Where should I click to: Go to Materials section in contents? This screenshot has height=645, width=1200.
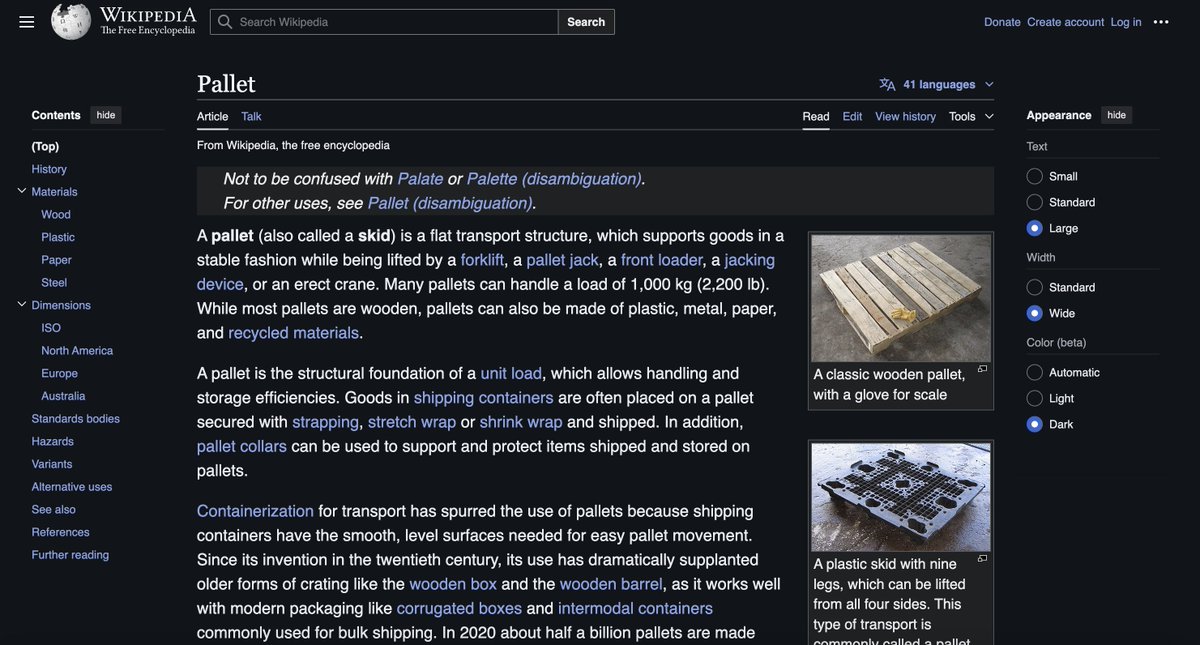(54, 191)
